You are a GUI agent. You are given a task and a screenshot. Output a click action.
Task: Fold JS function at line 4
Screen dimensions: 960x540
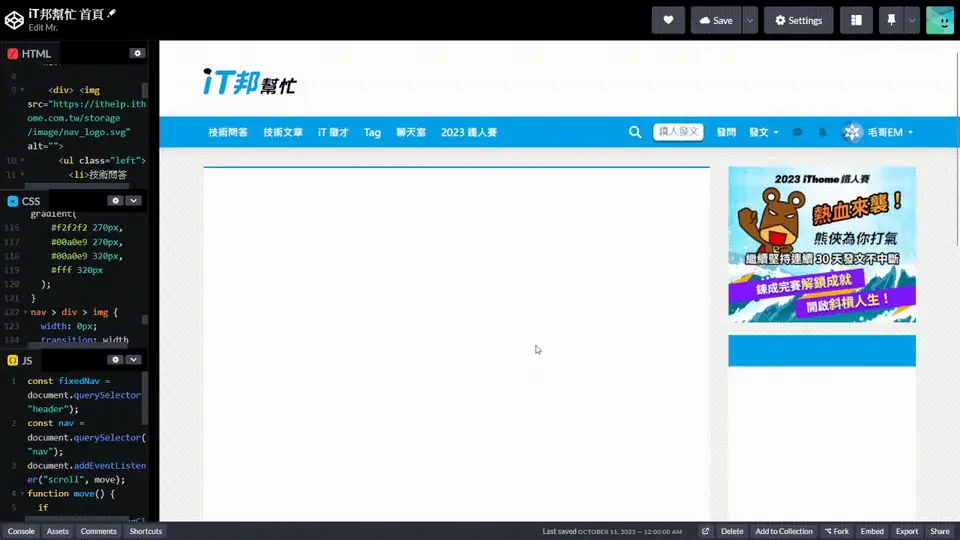tap(23, 493)
